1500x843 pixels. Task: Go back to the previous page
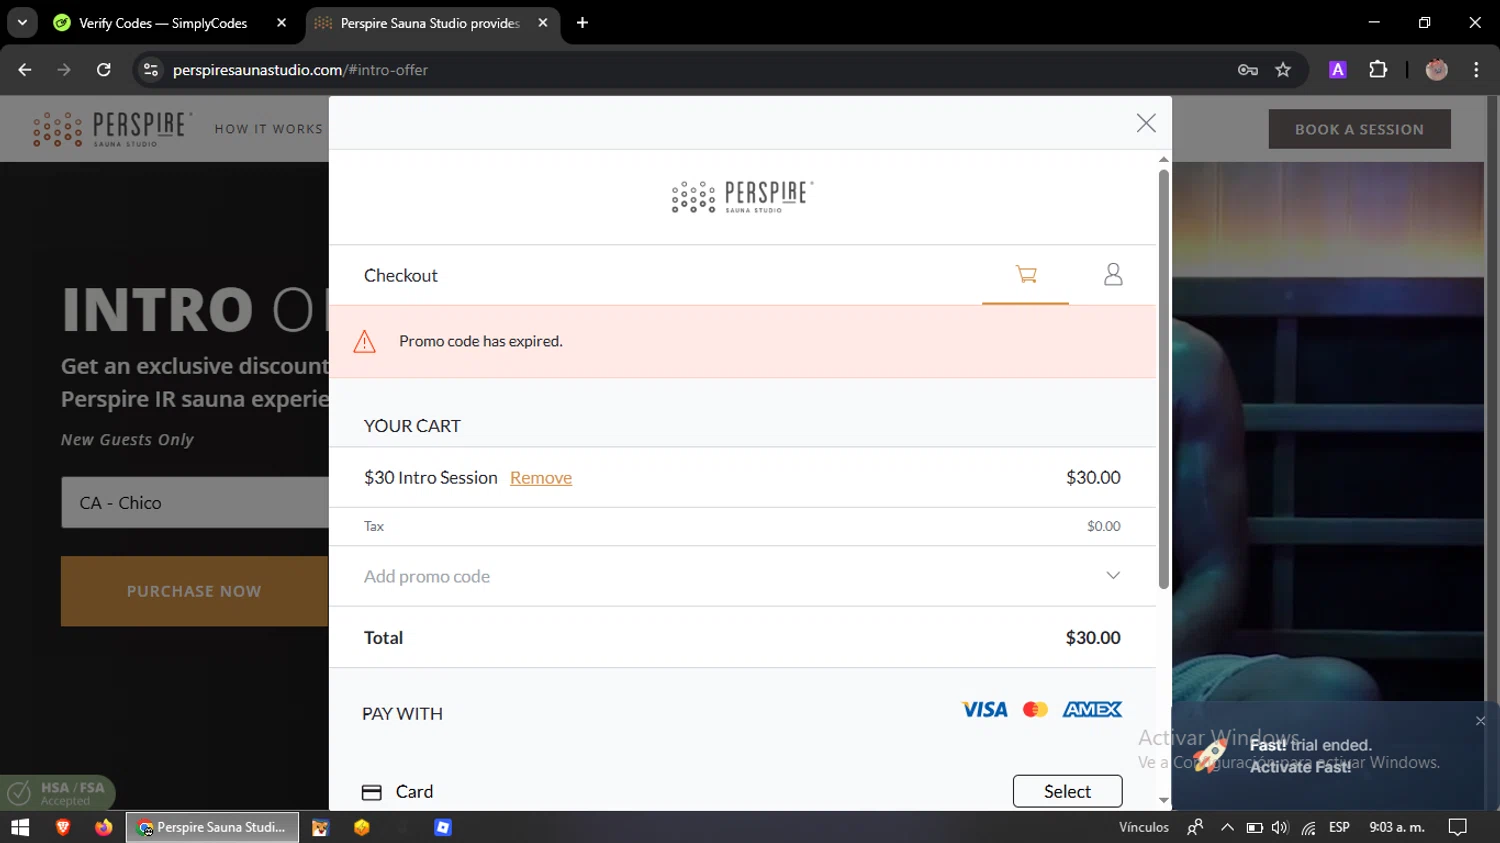(x=25, y=70)
